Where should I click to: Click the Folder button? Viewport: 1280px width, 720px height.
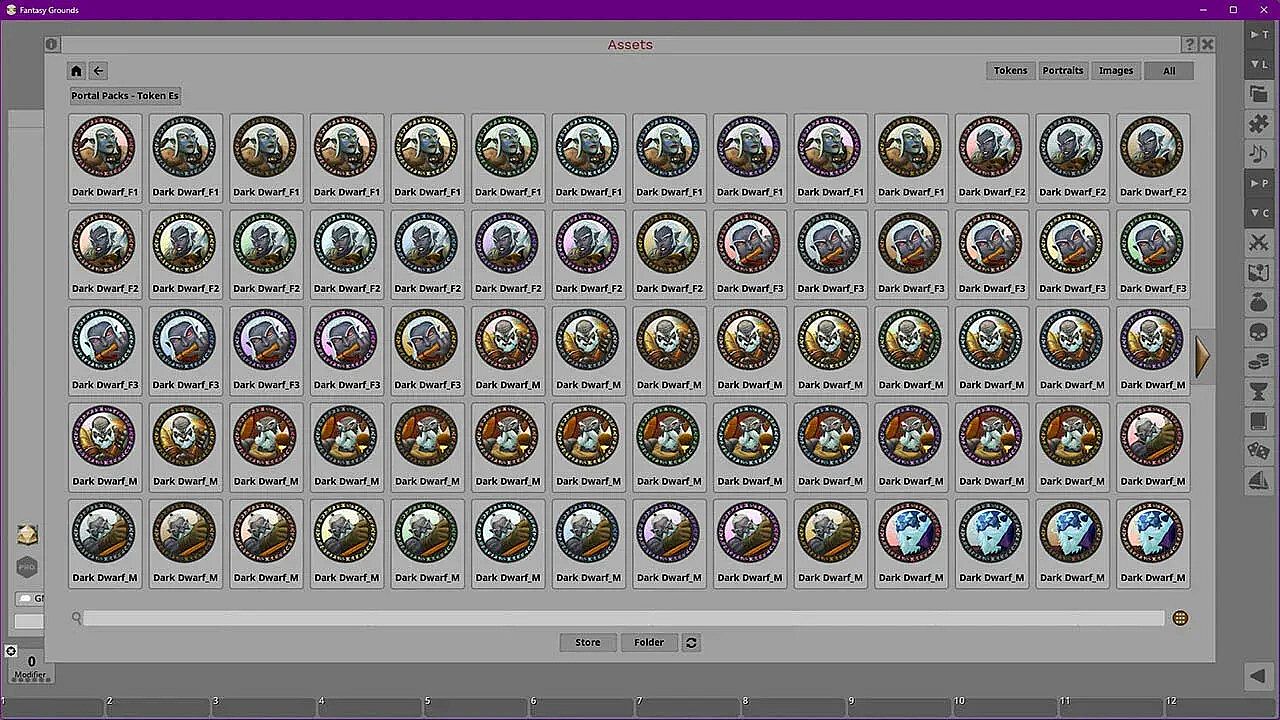coord(648,643)
